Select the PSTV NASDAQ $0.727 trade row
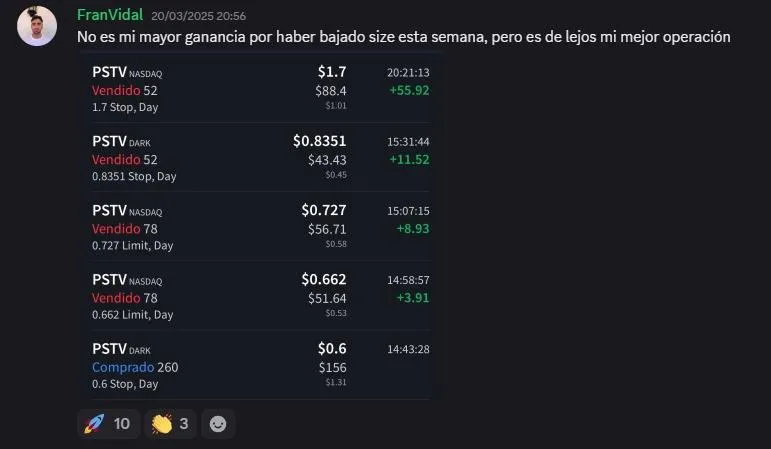Image resolution: width=771 pixels, height=449 pixels. tap(261, 227)
